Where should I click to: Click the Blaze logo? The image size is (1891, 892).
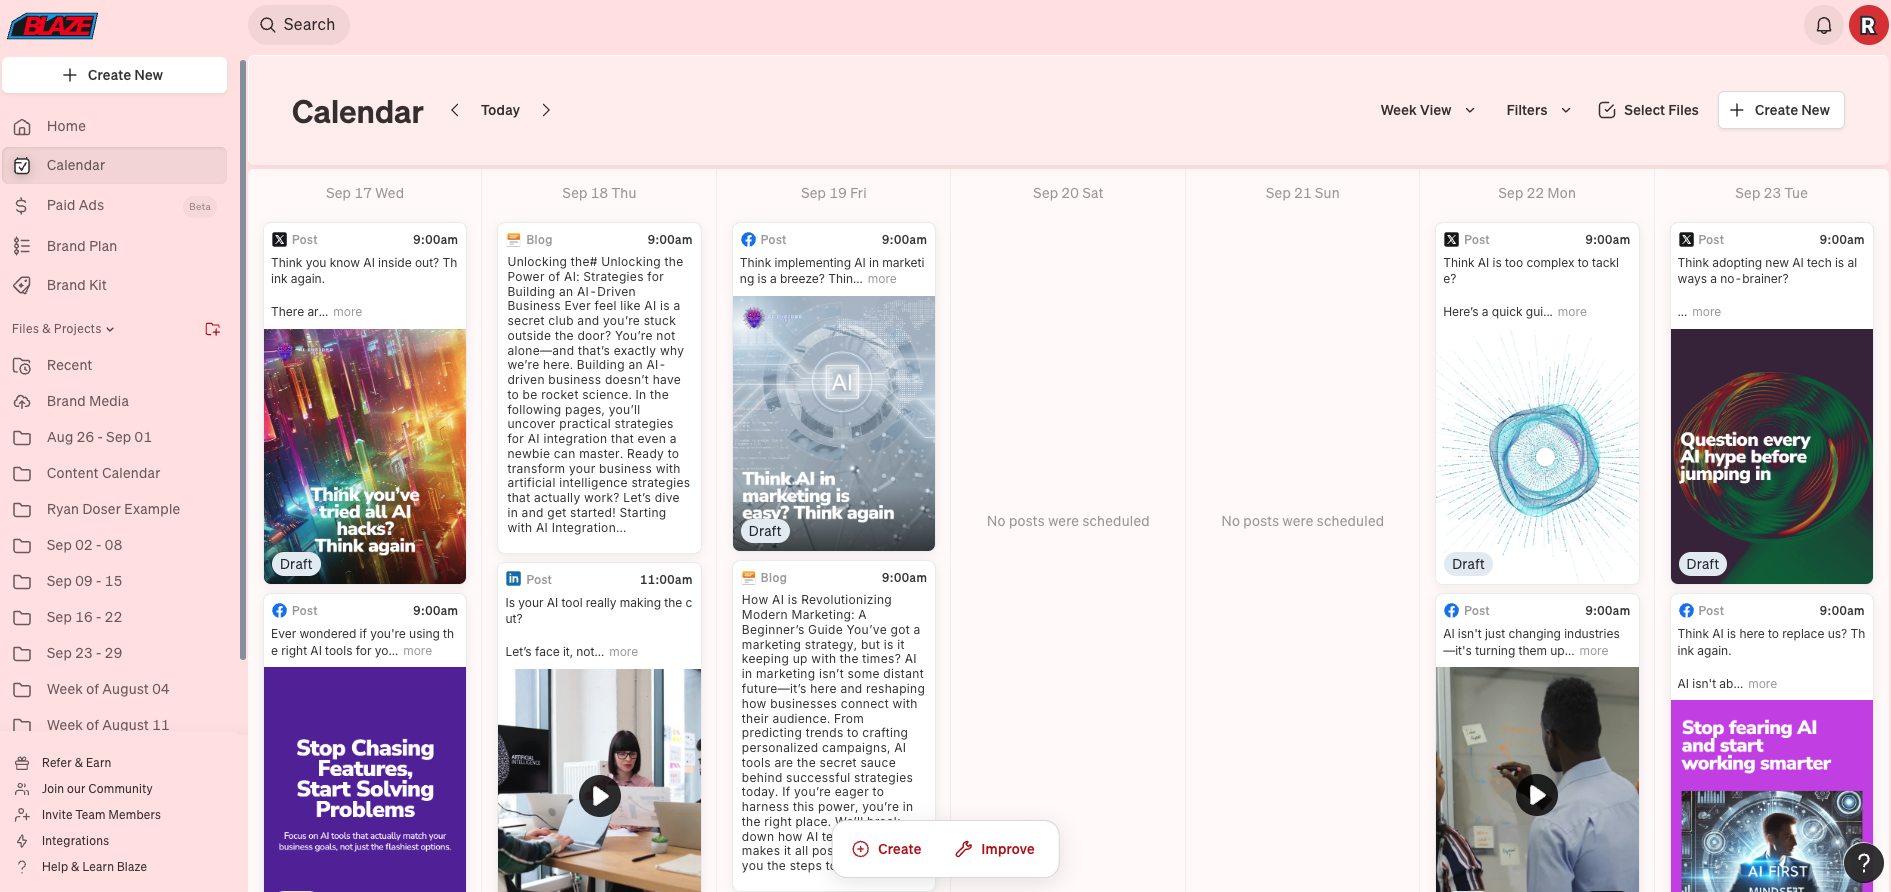point(53,26)
